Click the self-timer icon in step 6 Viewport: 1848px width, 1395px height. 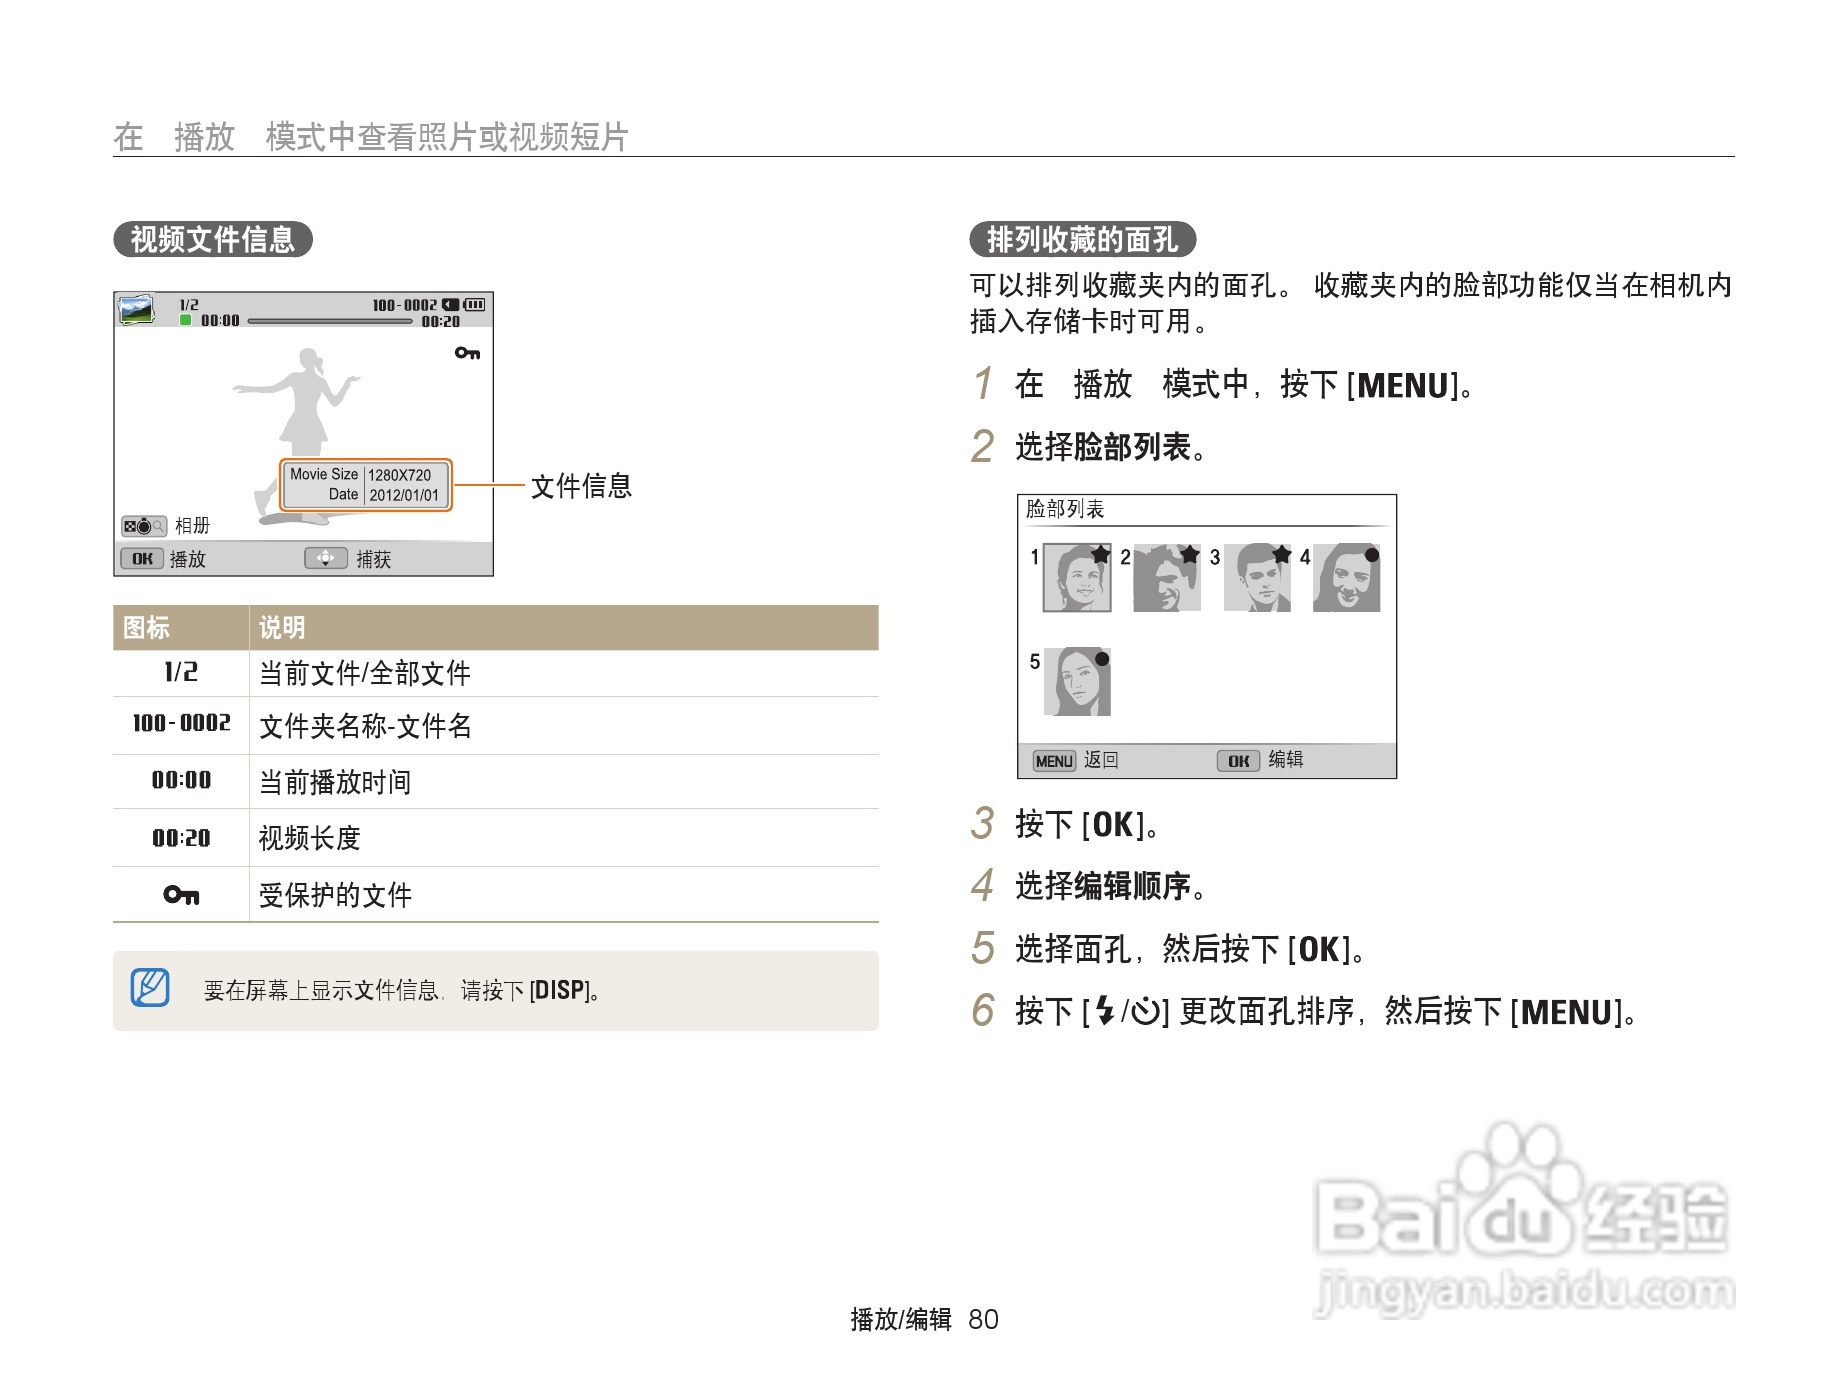tap(1145, 1011)
